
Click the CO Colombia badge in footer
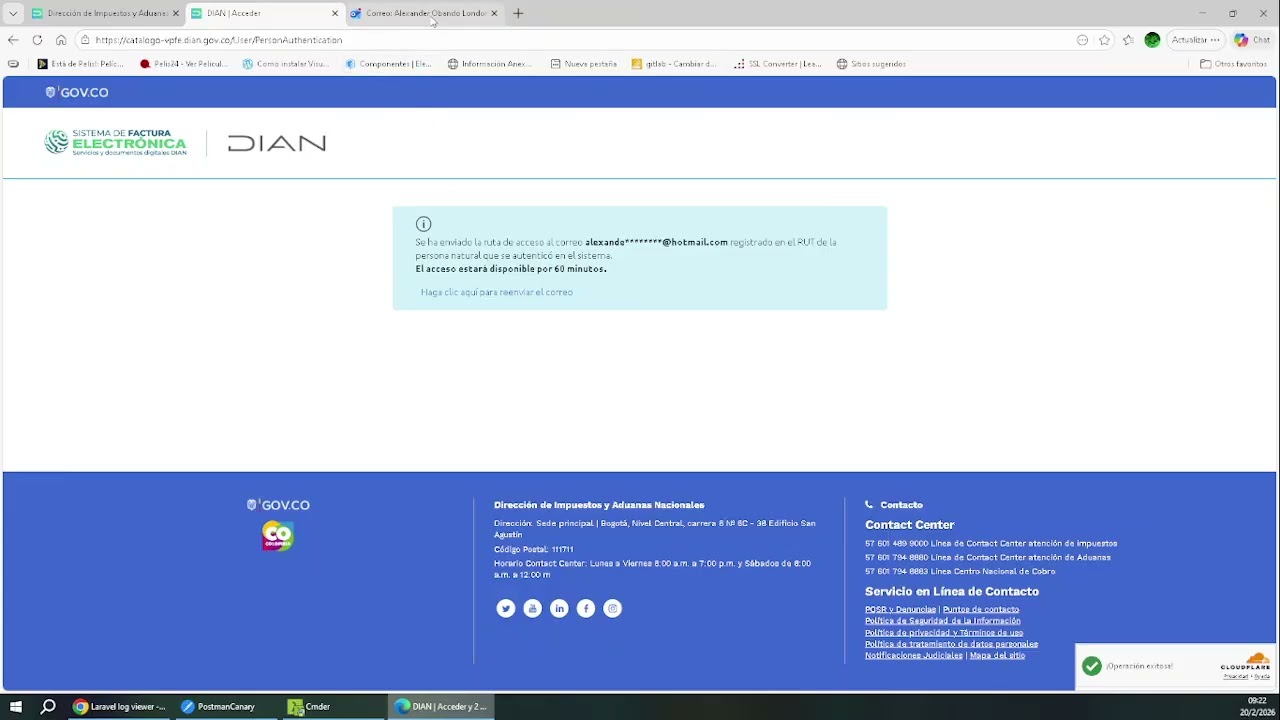point(278,536)
